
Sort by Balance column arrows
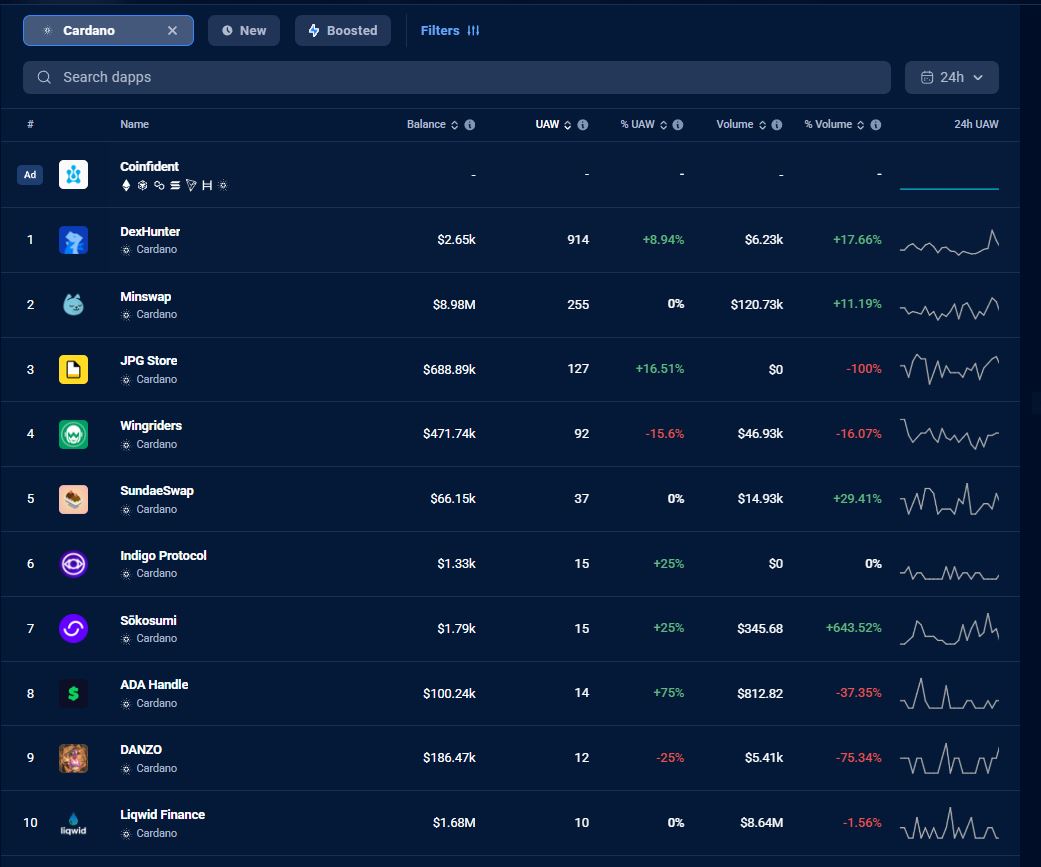tap(454, 125)
